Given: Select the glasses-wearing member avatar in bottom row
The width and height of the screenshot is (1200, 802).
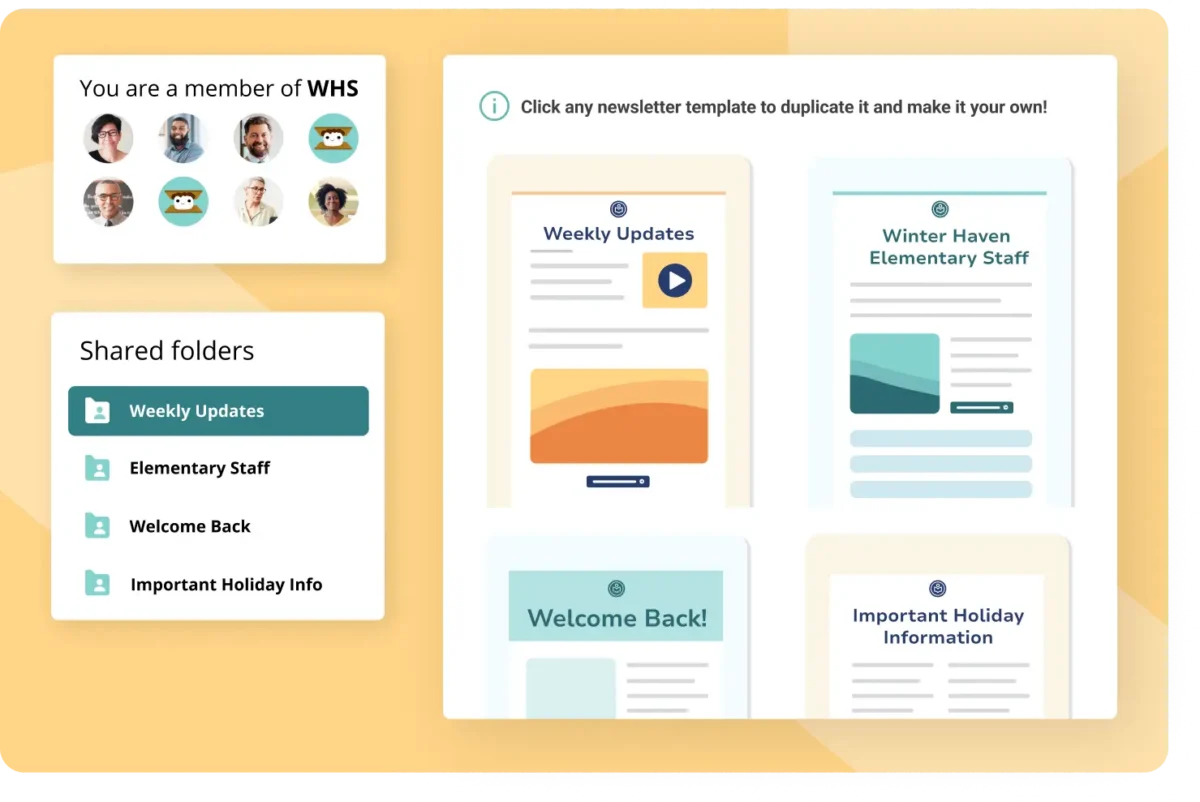Looking at the screenshot, I should point(108,202).
